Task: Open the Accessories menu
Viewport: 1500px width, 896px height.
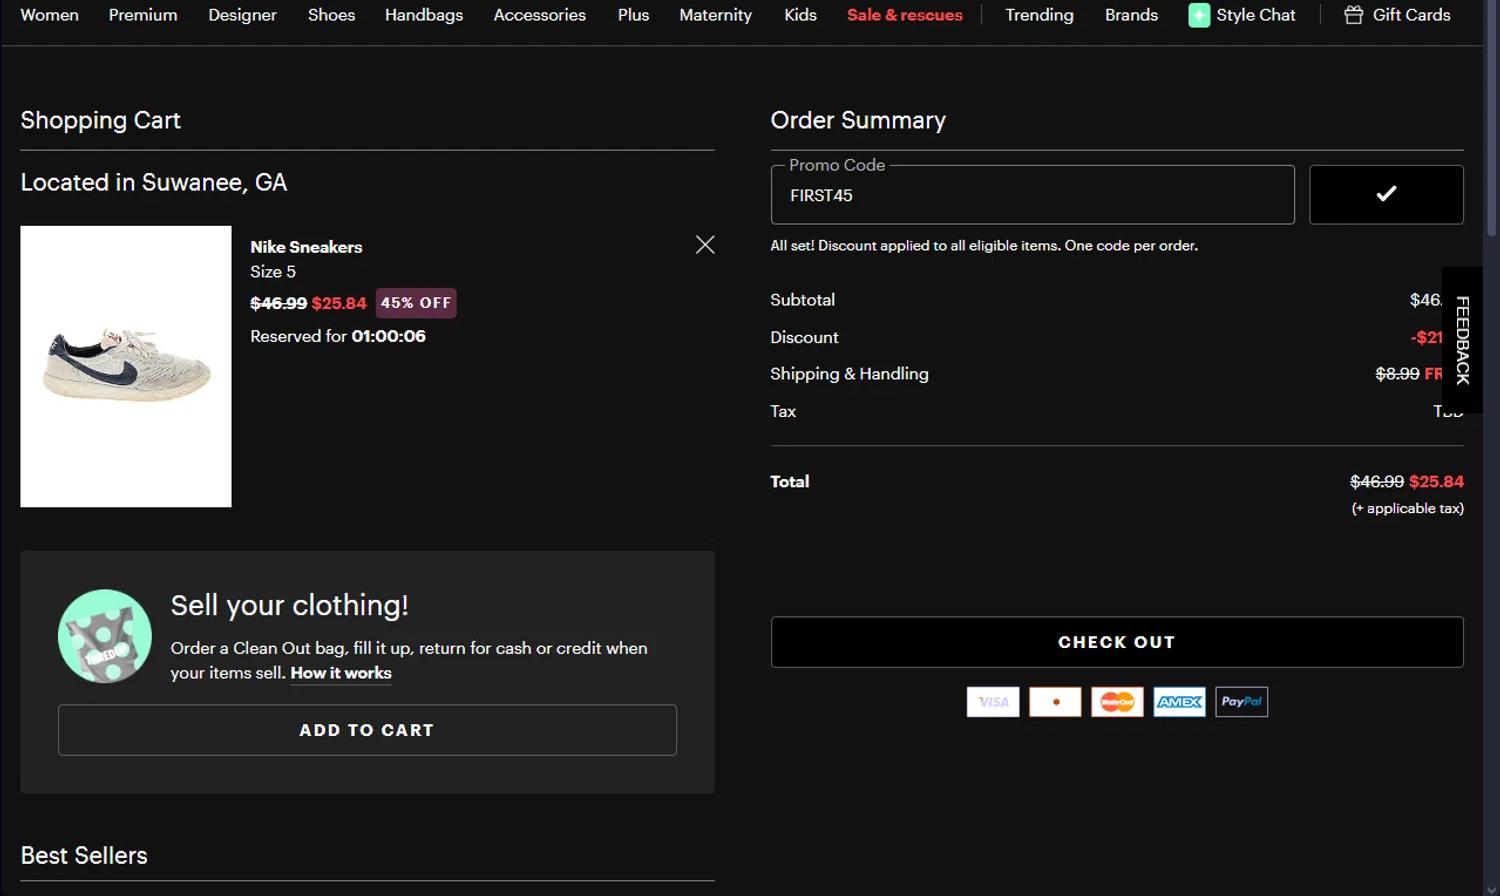Action: coord(540,15)
